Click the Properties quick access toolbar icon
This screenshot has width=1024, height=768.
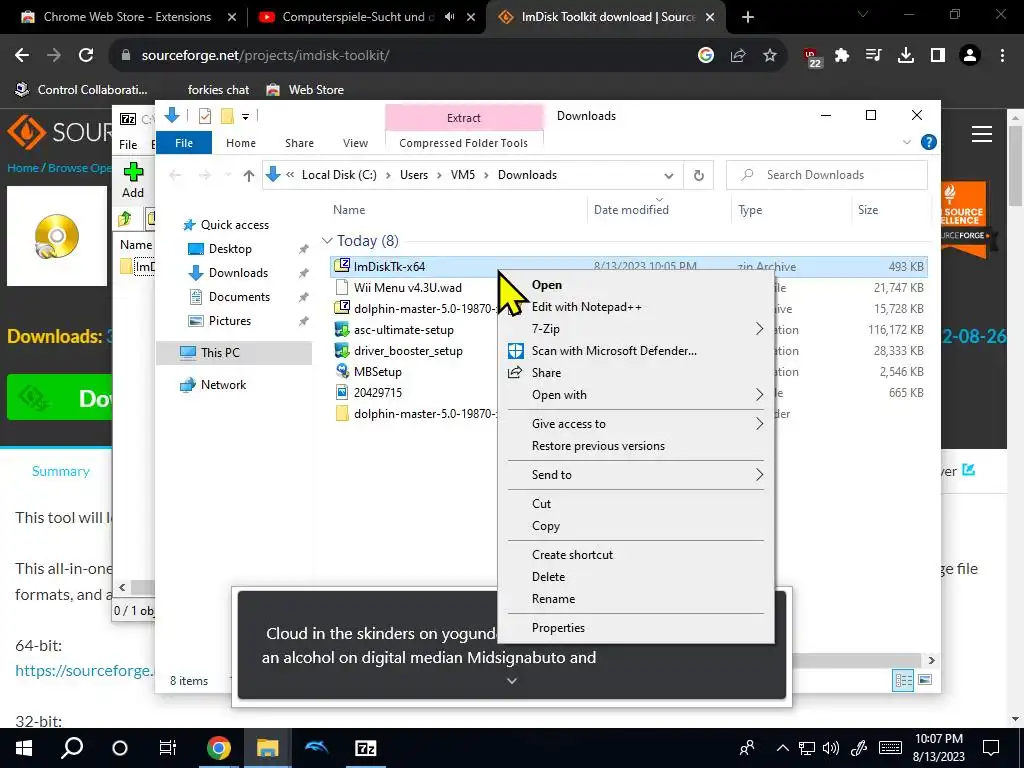click(x=205, y=116)
